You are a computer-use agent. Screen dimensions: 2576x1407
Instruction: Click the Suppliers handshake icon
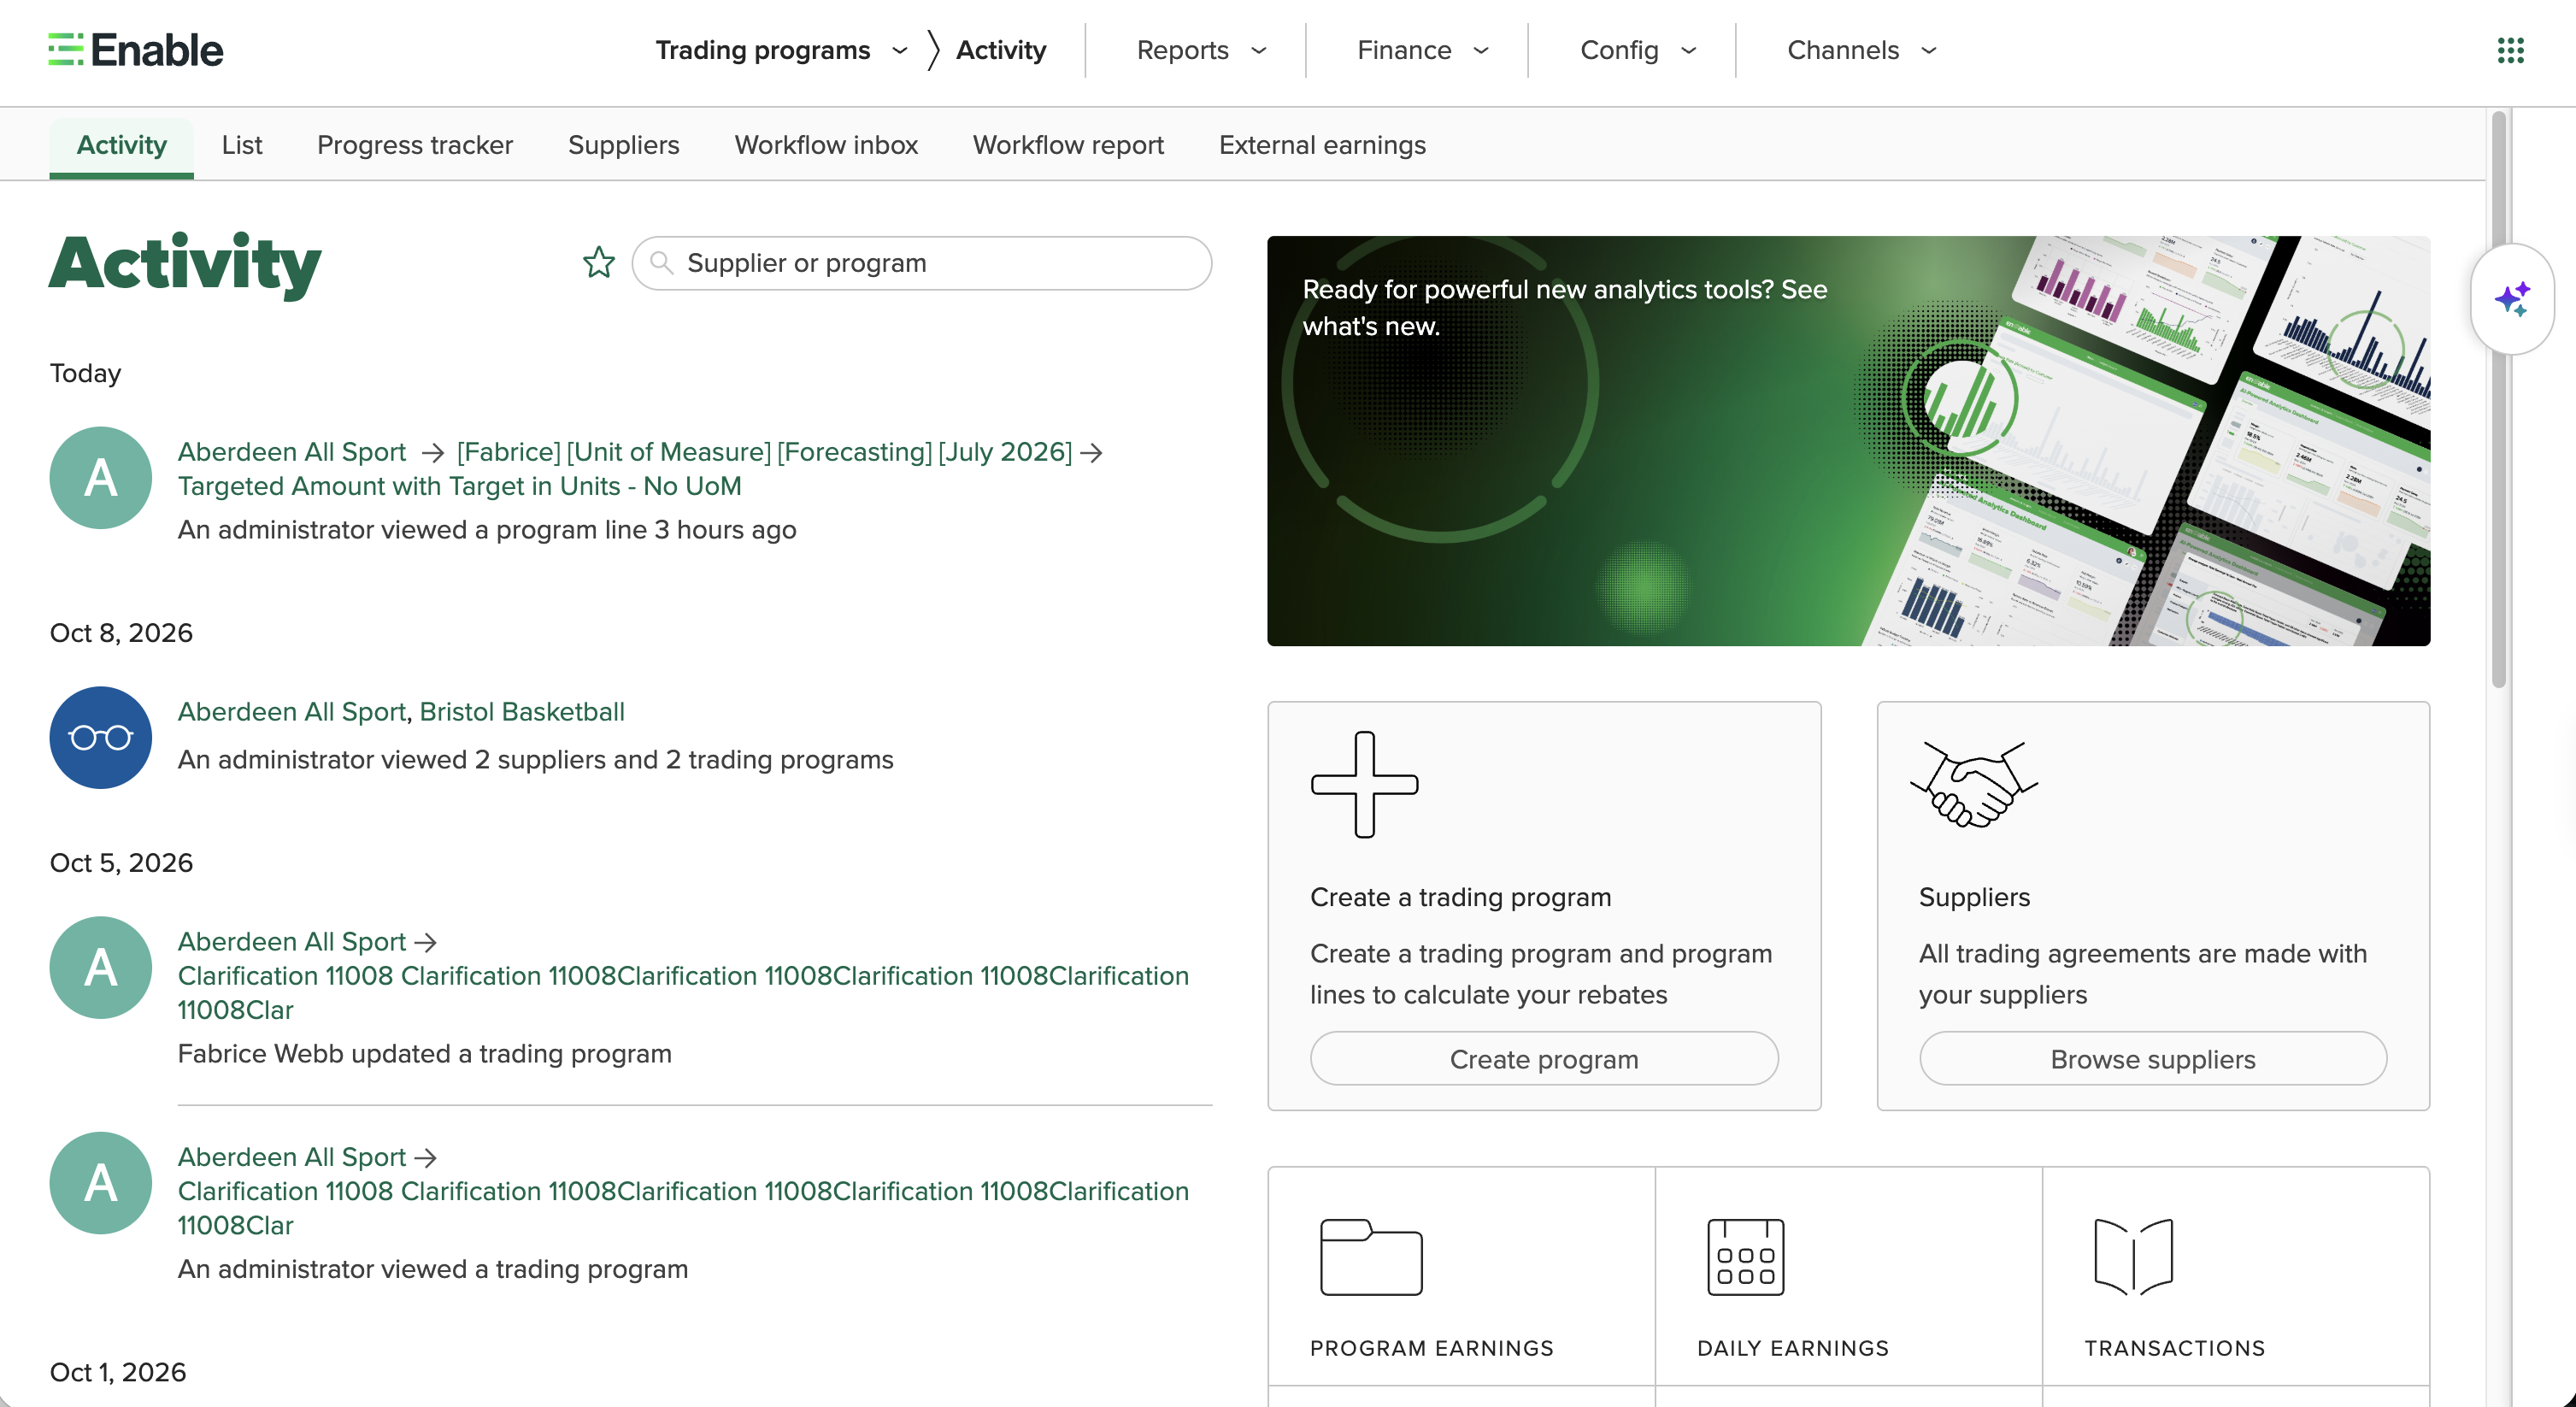(x=1973, y=784)
